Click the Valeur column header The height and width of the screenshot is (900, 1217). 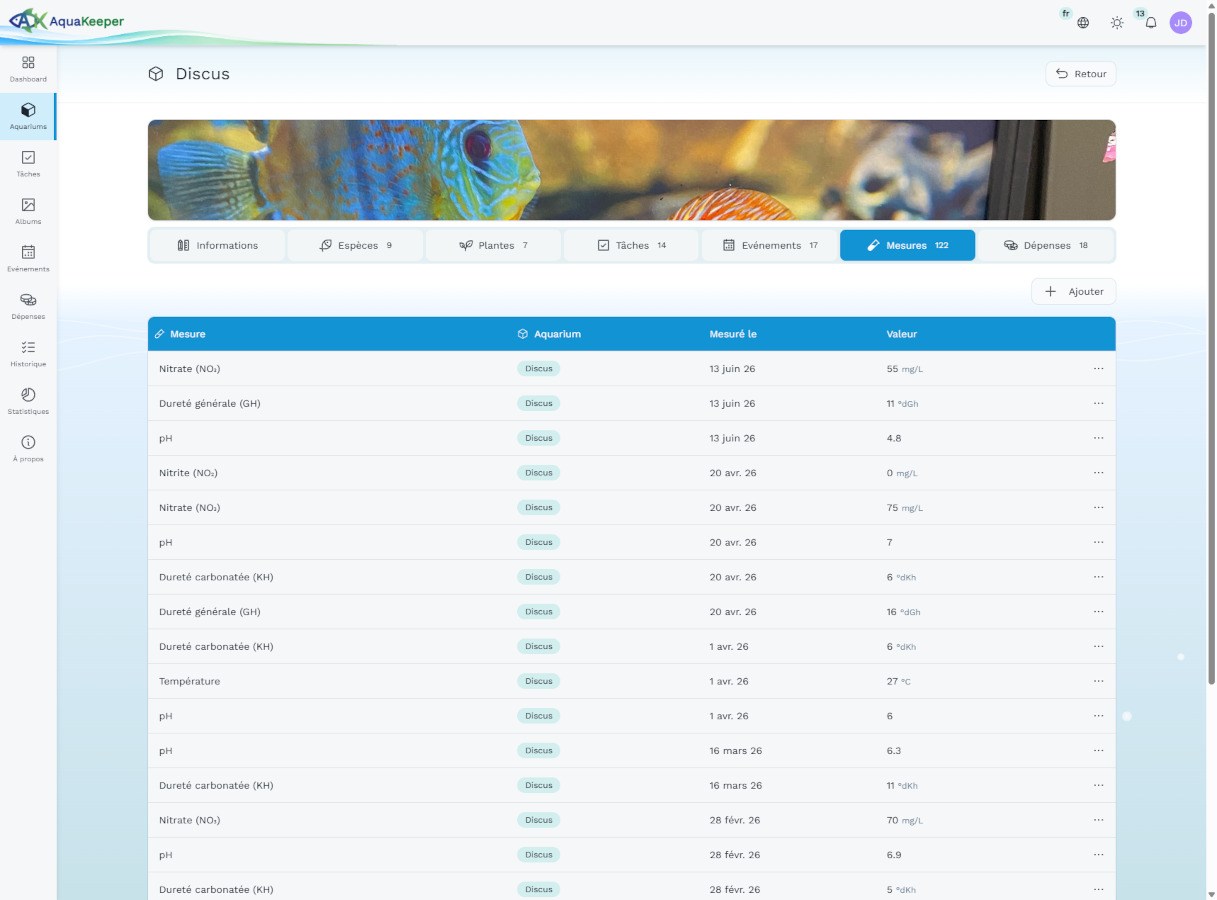click(901, 334)
